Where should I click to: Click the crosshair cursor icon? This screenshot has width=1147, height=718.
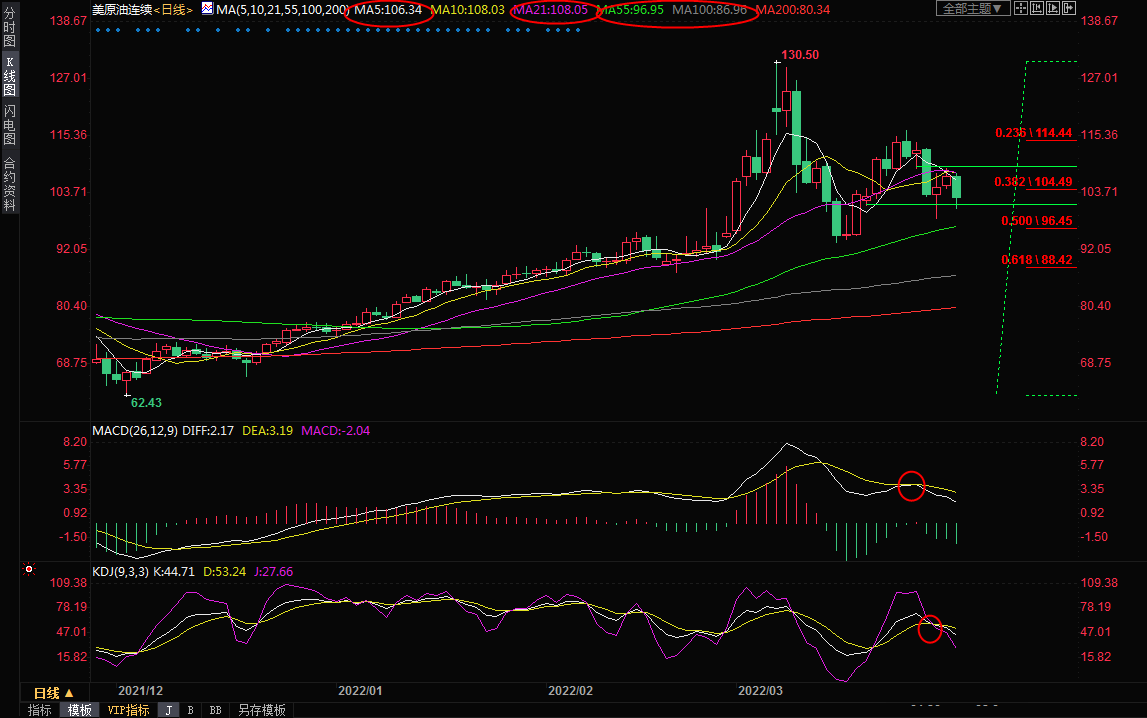pyautogui.click(x=1021, y=8)
